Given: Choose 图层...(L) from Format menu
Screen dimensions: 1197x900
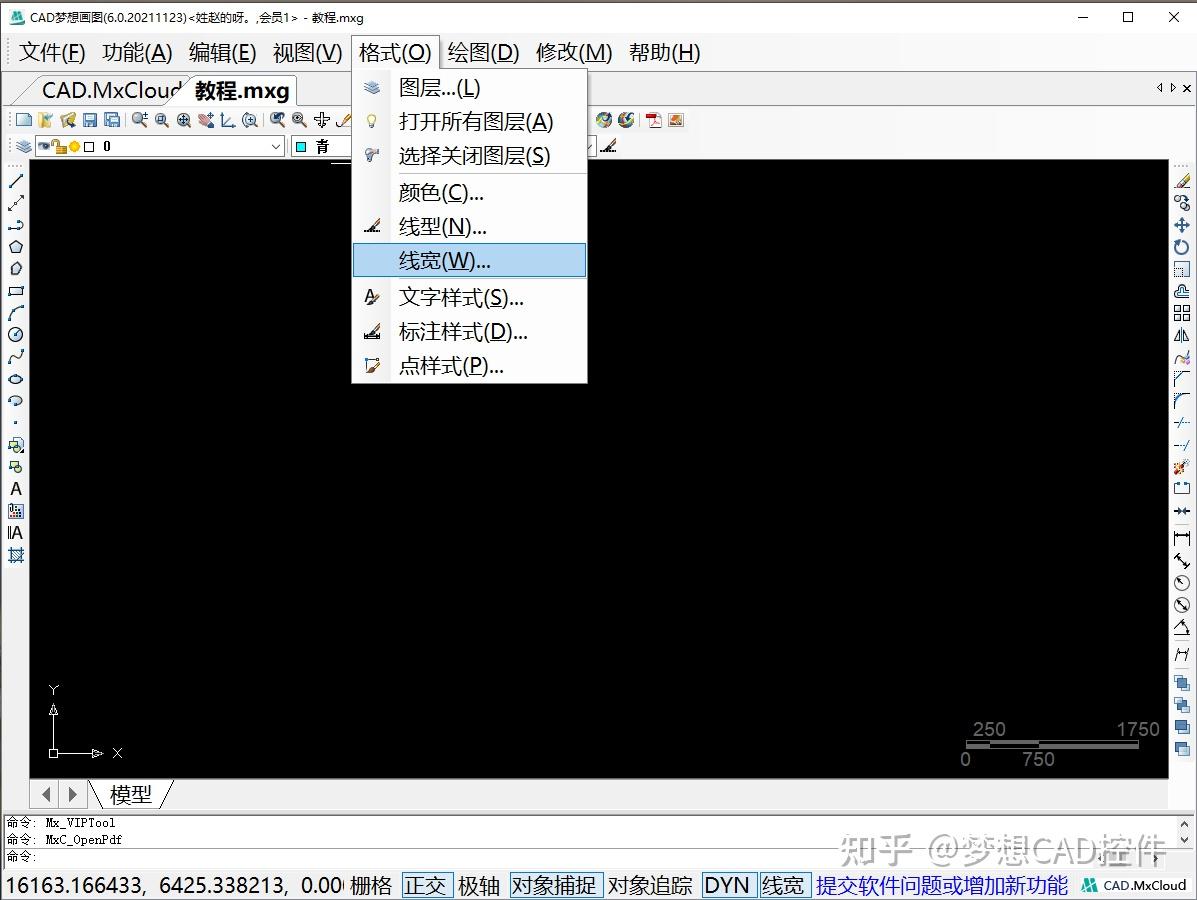Looking at the screenshot, I should click(x=469, y=88).
